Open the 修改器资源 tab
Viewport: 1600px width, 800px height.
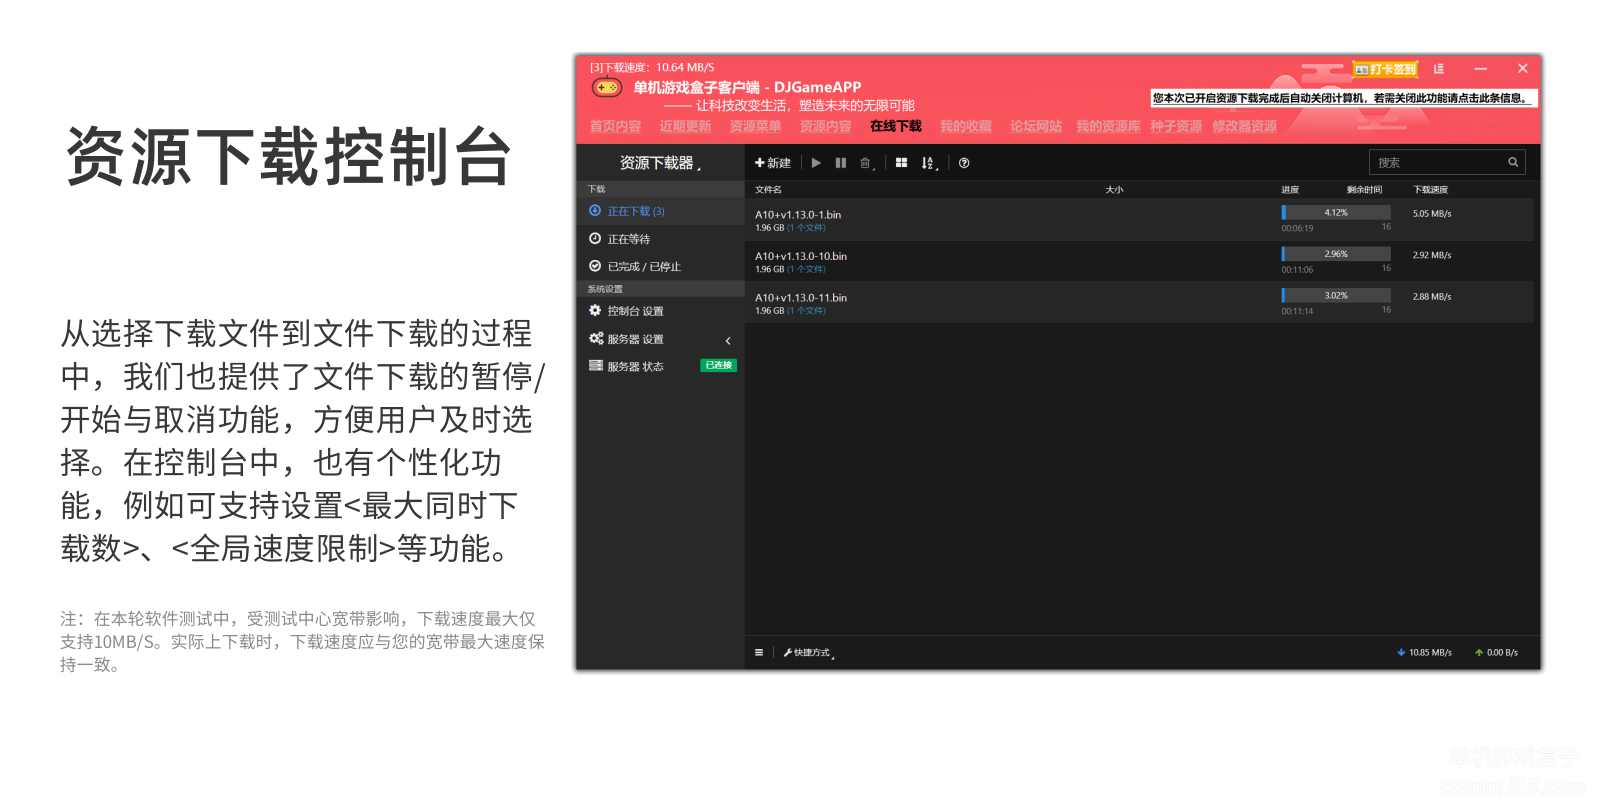(1245, 126)
